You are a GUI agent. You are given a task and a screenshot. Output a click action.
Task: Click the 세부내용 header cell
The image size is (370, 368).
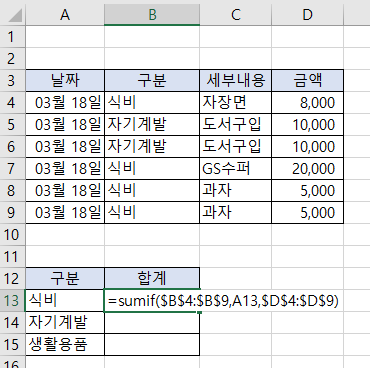tap(236, 81)
